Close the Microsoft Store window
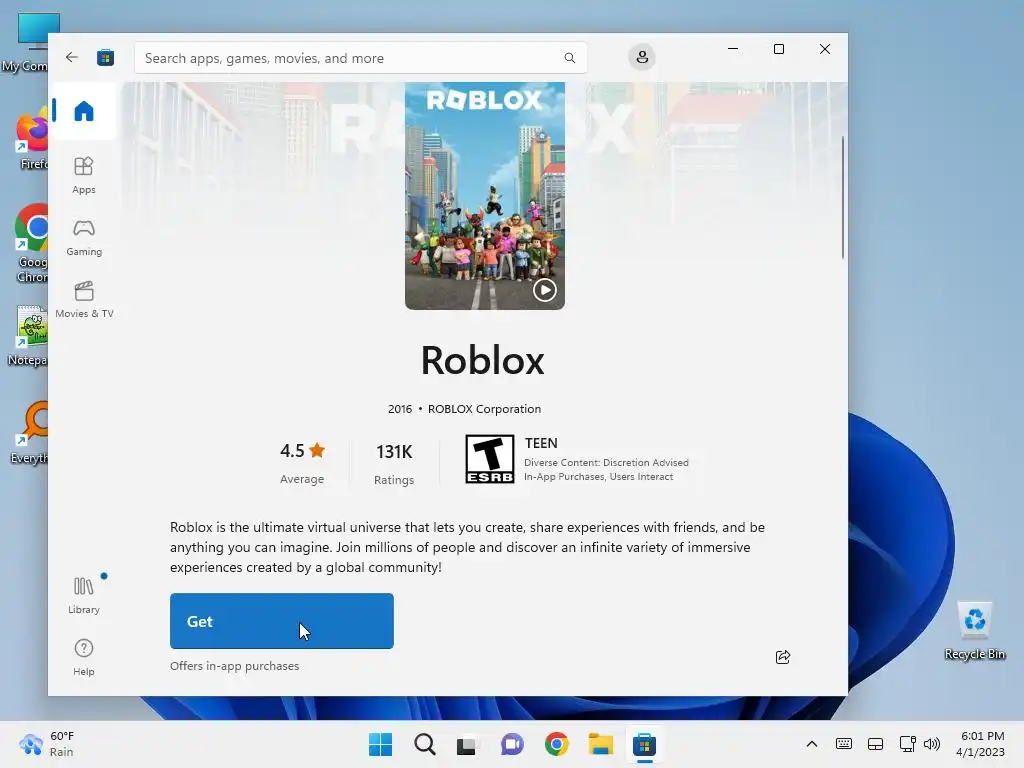1024x768 pixels. tap(825, 49)
